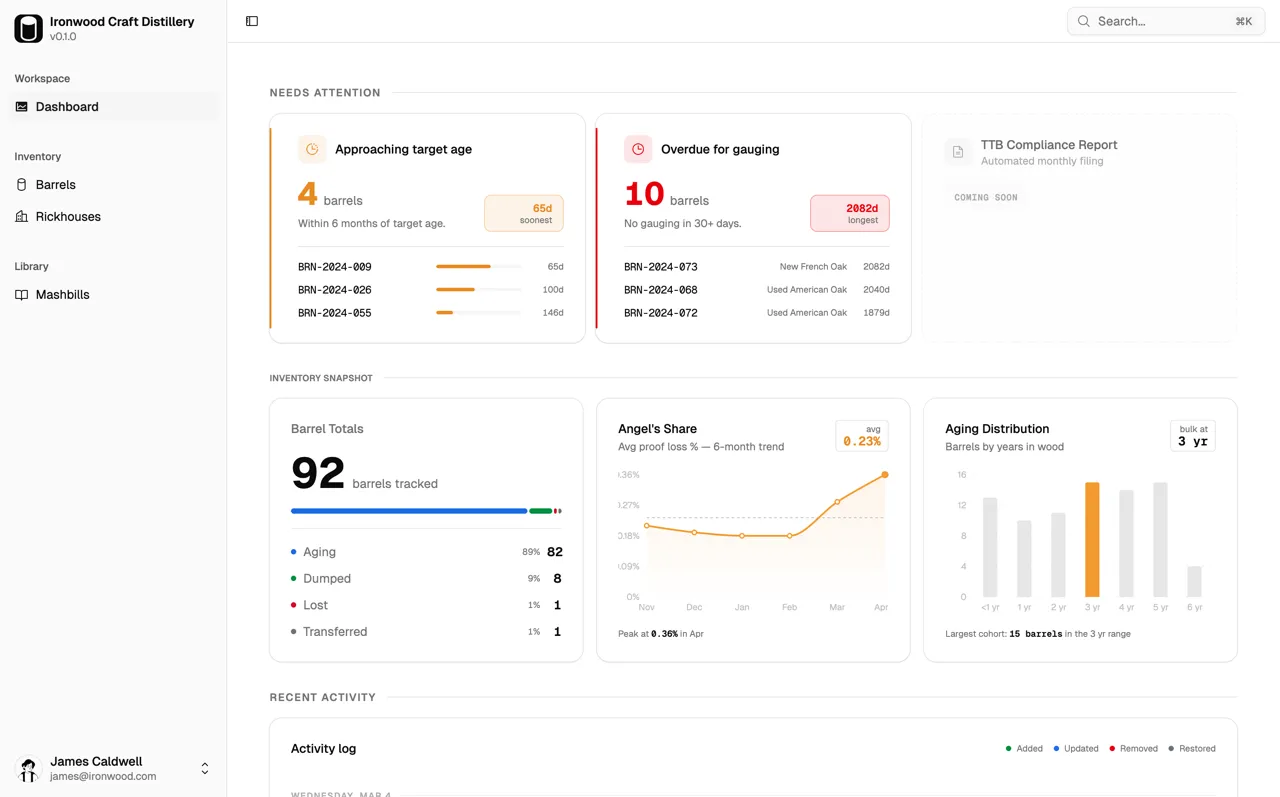Collapse the sidebar using the panel icon
The image size is (1280, 797).
click(251, 20)
